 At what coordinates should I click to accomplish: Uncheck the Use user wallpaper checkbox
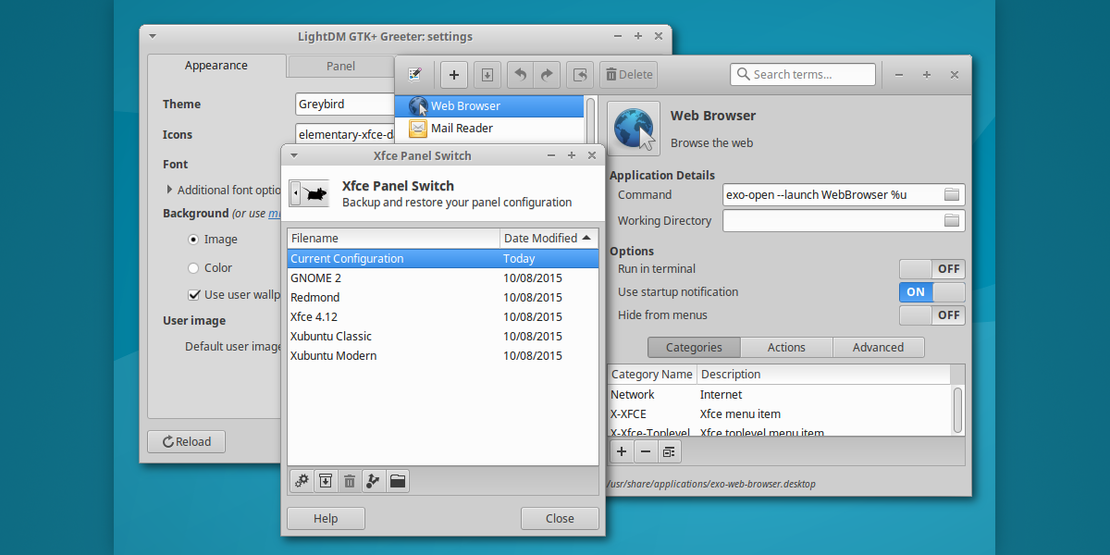(194, 295)
